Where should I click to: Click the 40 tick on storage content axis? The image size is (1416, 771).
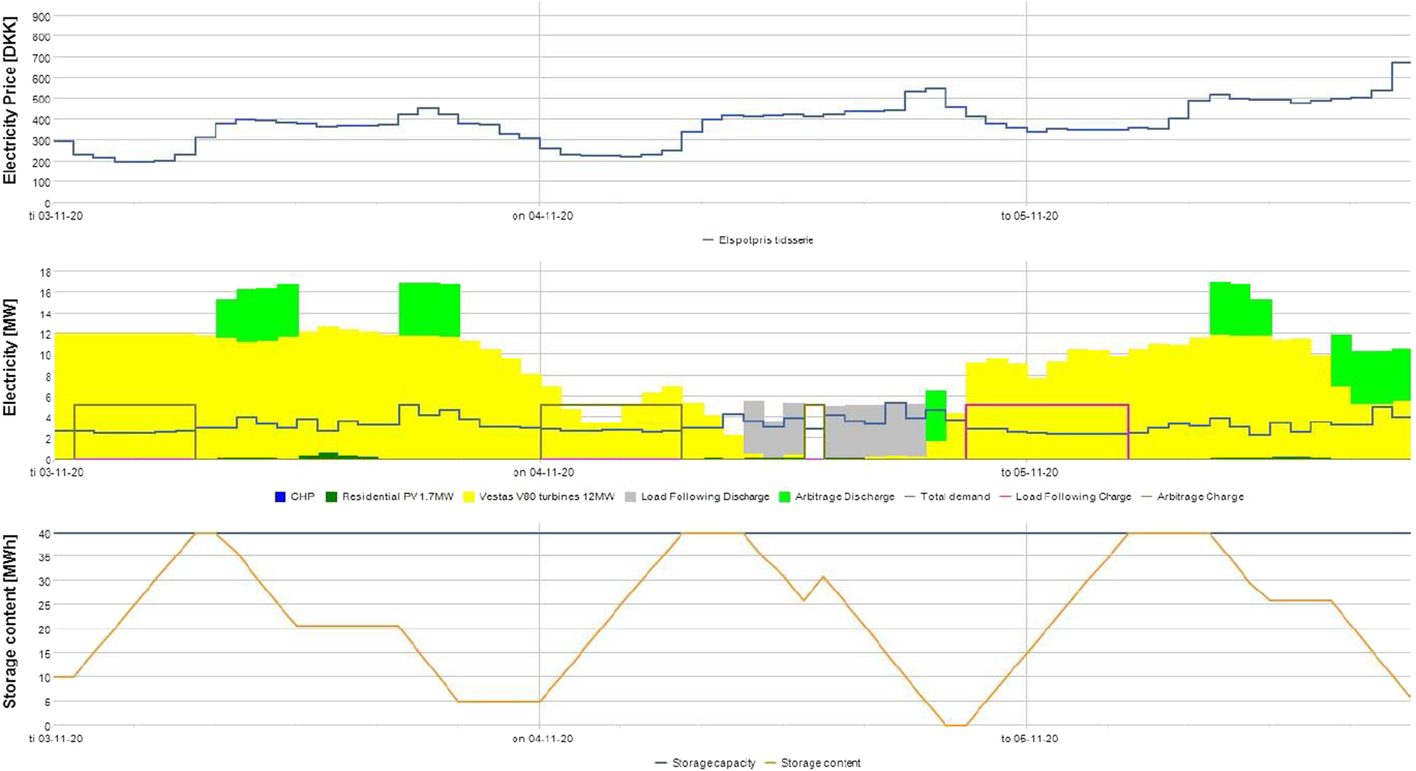click(45, 533)
